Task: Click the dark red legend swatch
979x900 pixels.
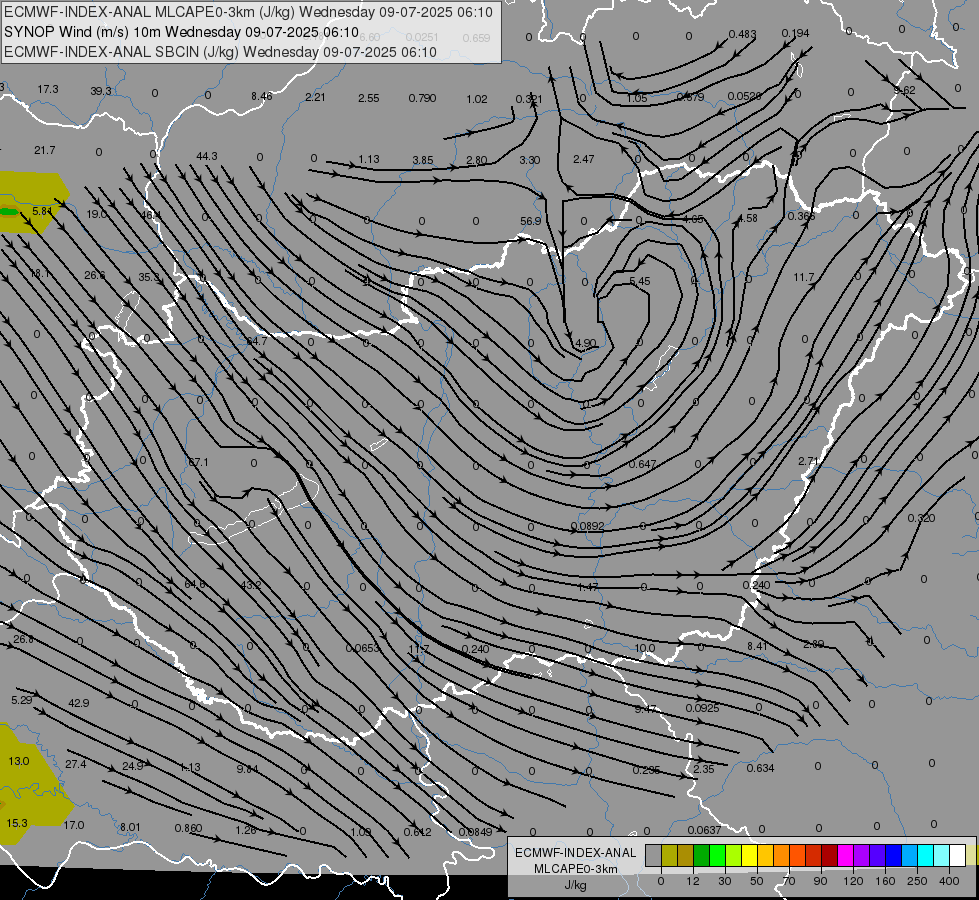Action: coord(830,856)
